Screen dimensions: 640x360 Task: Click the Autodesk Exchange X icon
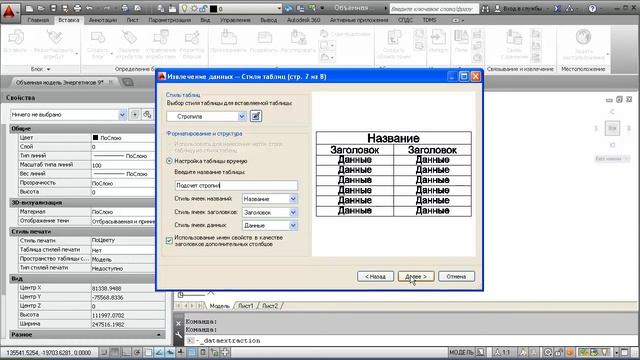pos(558,8)
